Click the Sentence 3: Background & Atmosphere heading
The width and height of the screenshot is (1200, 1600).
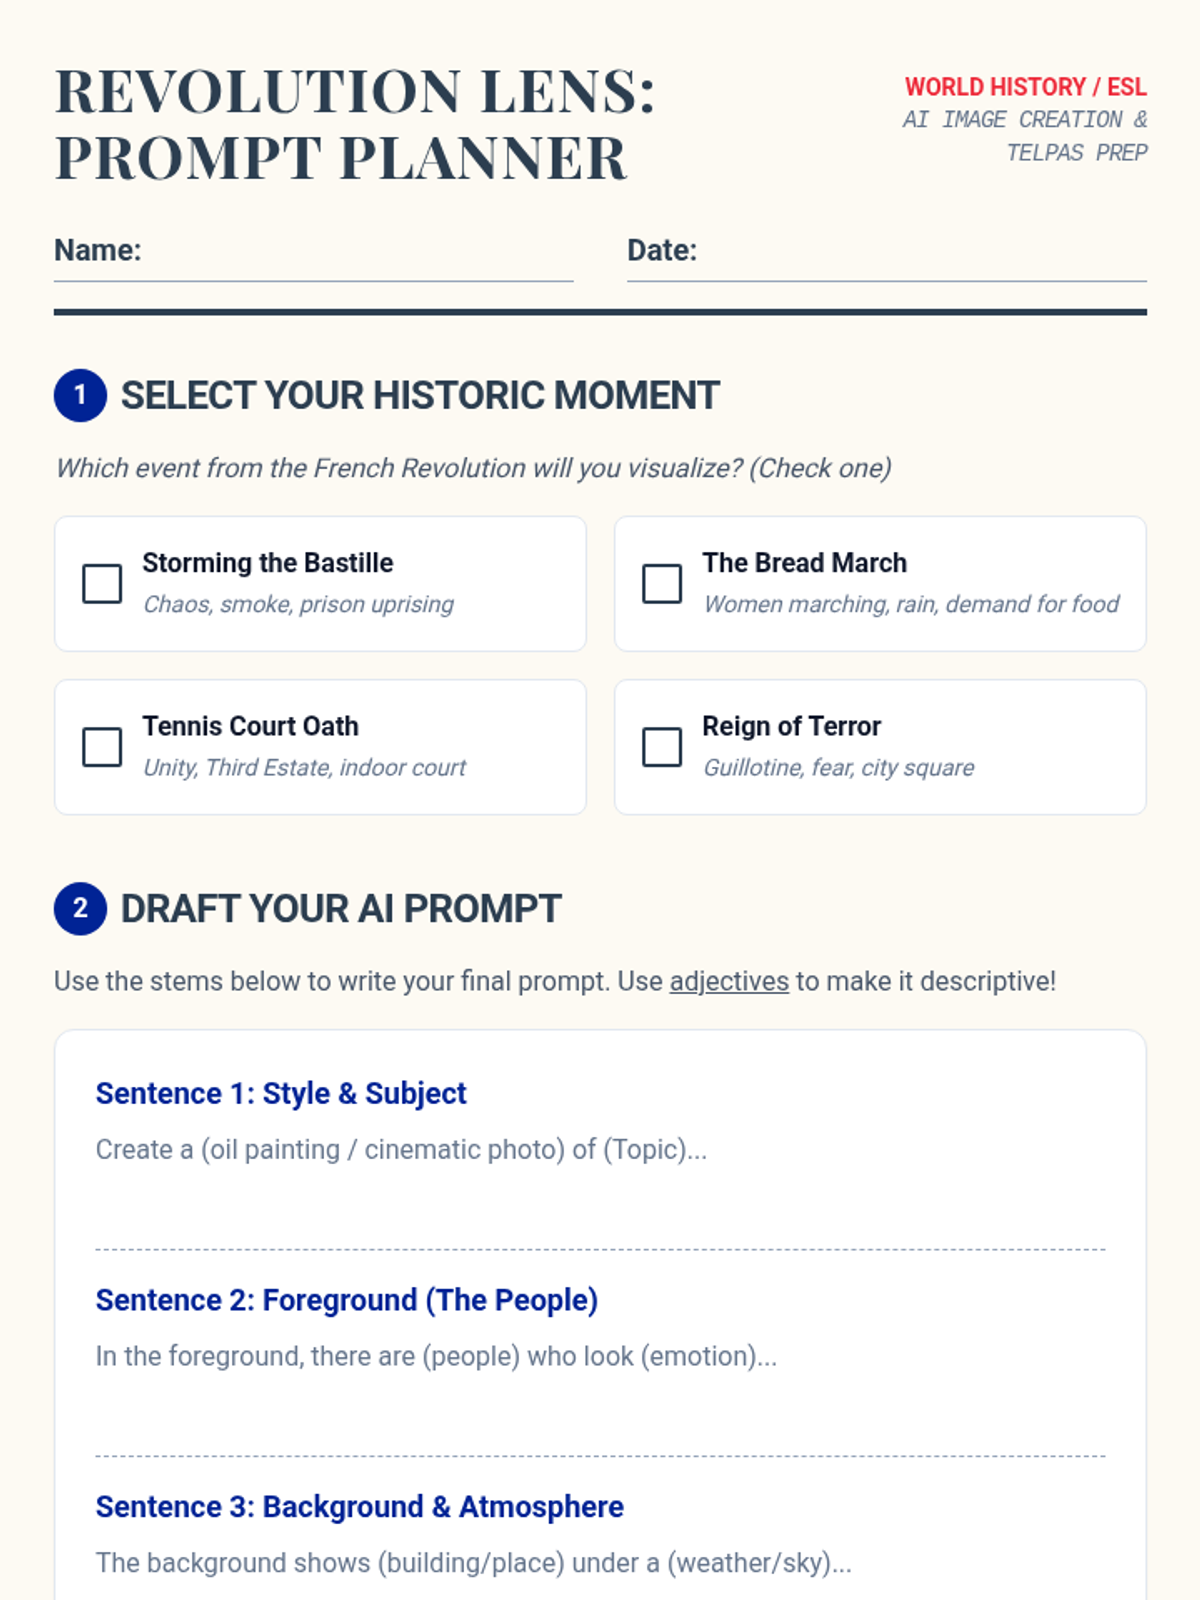(x=359, y=1507)
